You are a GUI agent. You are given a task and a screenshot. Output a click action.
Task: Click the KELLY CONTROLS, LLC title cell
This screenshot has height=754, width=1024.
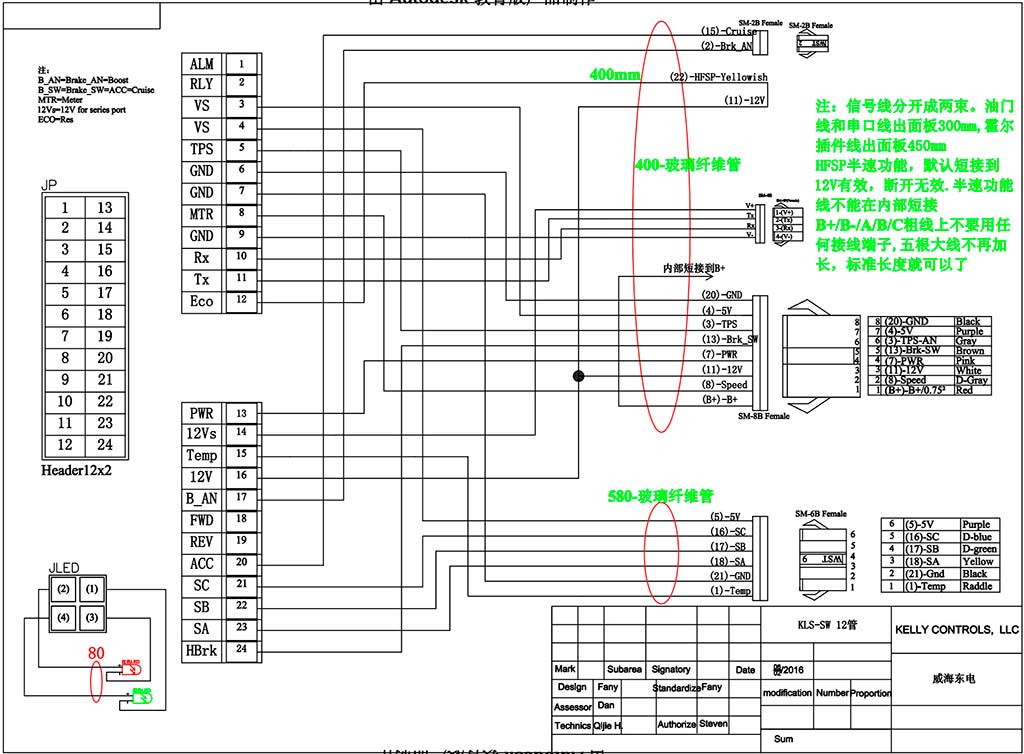click(956, 630)
